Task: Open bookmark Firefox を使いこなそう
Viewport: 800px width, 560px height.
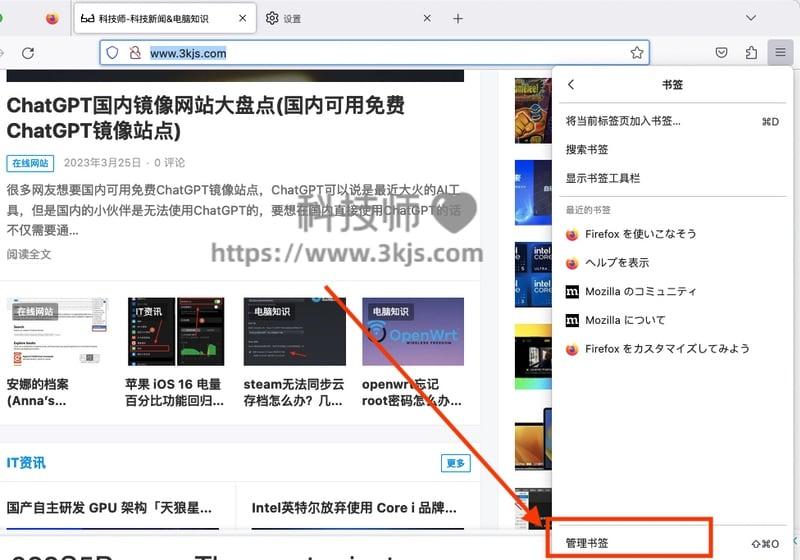Action: (x=672, y=234)
